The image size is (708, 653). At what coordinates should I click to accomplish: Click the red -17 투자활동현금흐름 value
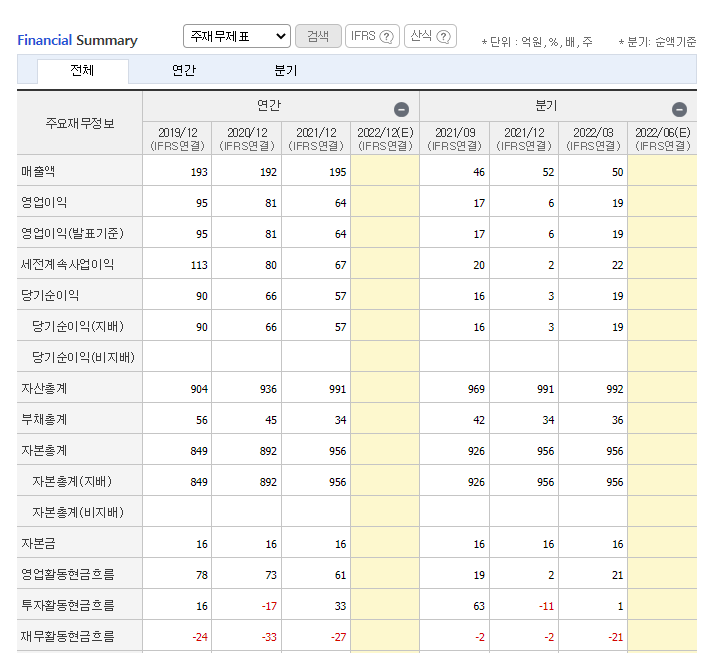pos(269,606)
